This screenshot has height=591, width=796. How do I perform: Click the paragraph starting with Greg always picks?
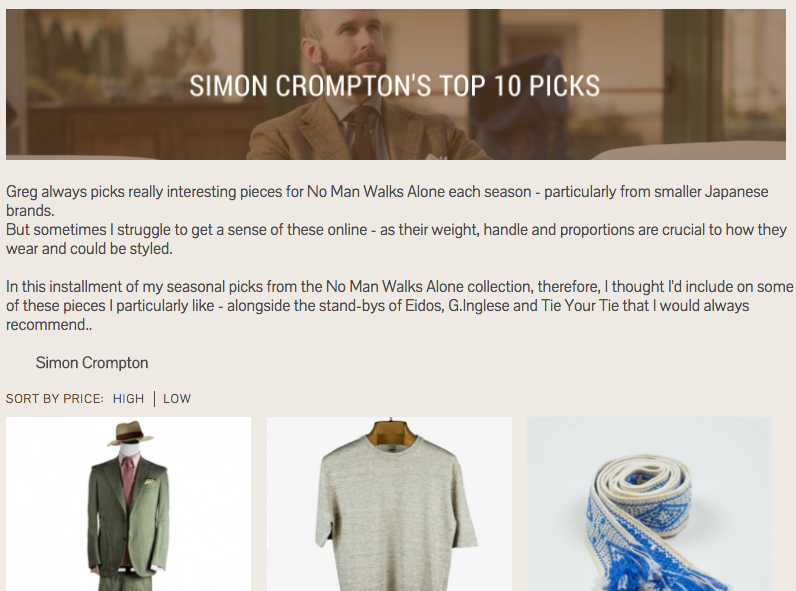[x=387, y=201]
